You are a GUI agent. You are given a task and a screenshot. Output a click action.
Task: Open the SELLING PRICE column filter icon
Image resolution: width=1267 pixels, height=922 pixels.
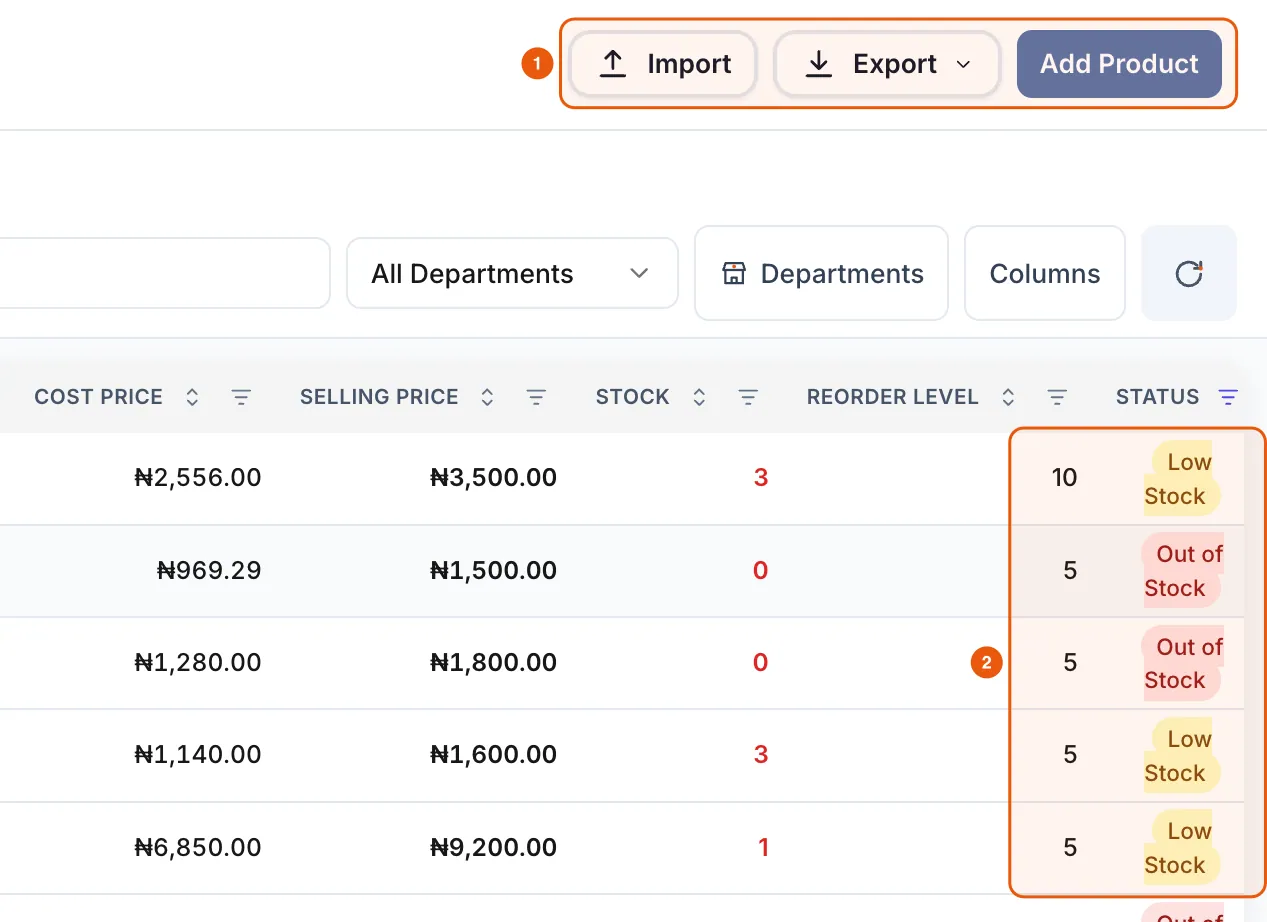536,397
